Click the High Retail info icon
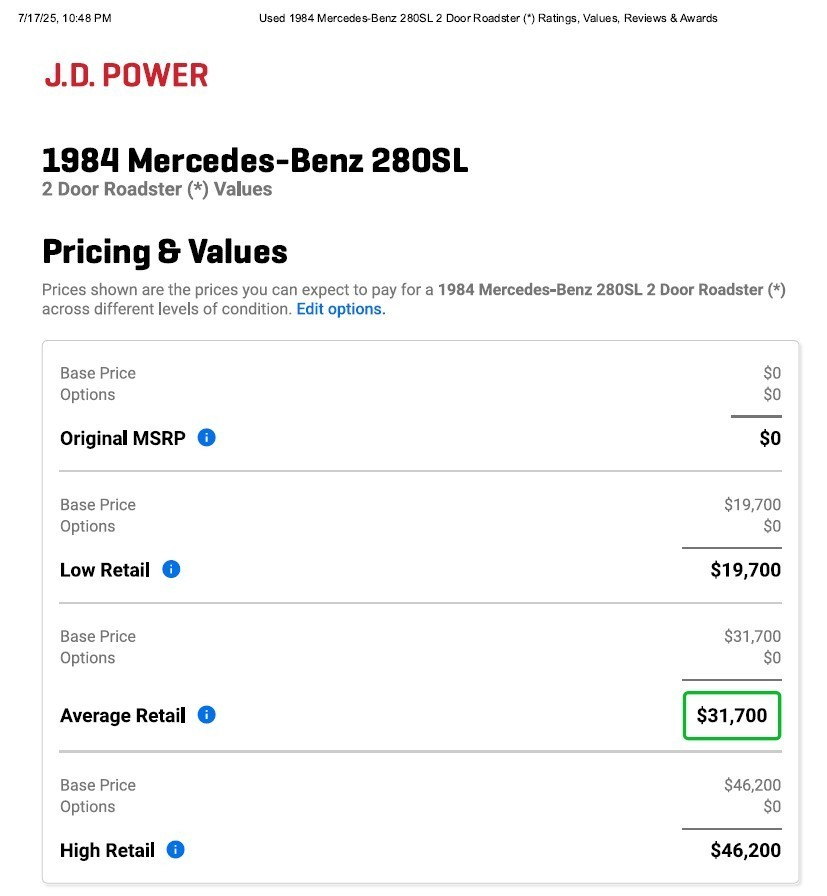 click(x=175, y=850)
